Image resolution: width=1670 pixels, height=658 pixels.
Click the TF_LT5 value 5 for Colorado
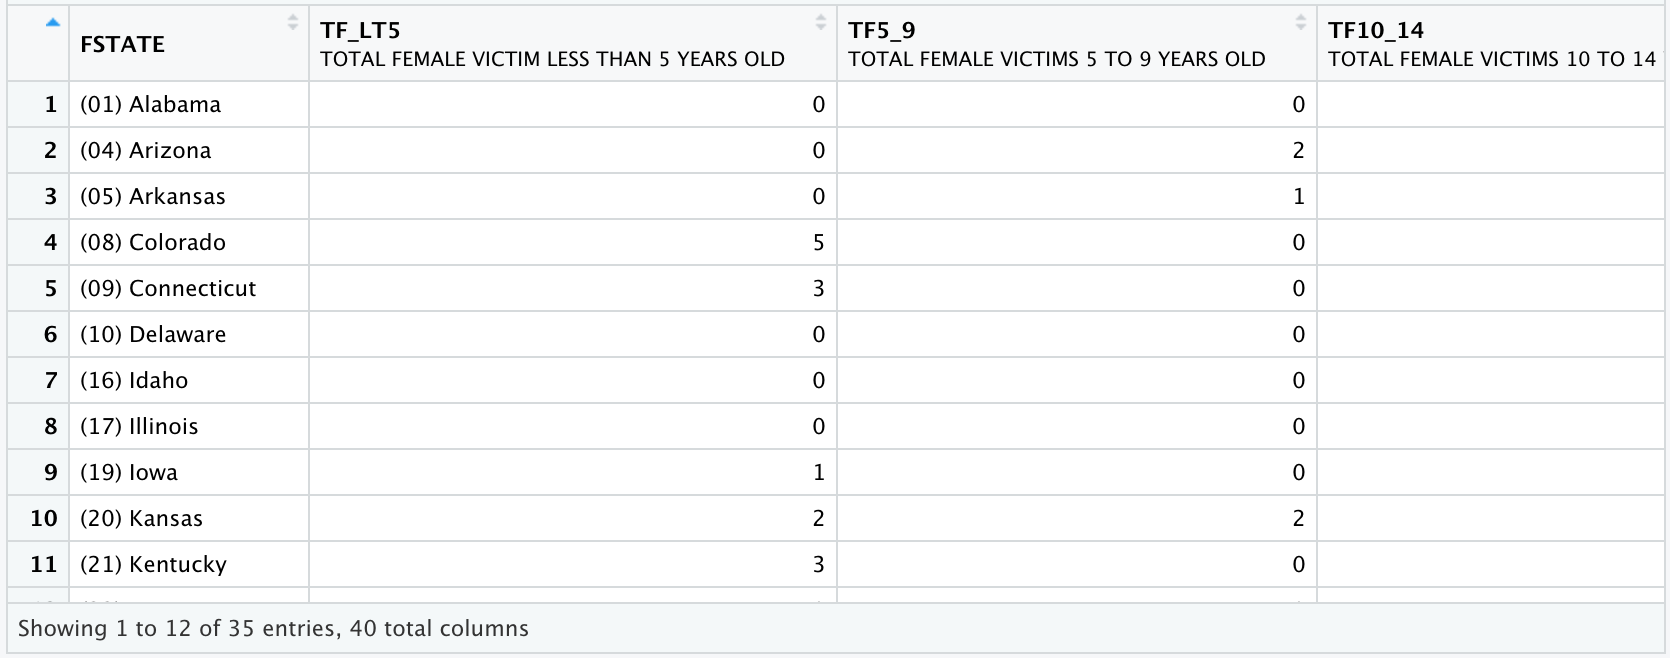818,242
